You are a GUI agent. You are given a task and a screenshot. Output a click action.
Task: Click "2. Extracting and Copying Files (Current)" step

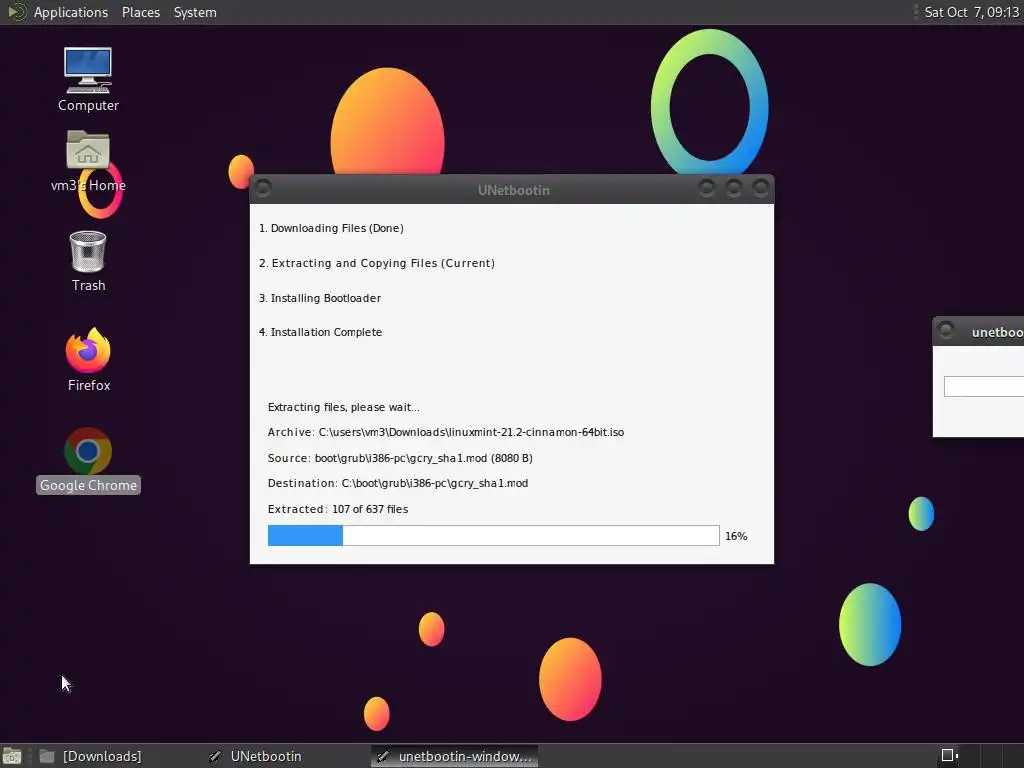pos(377,263)
